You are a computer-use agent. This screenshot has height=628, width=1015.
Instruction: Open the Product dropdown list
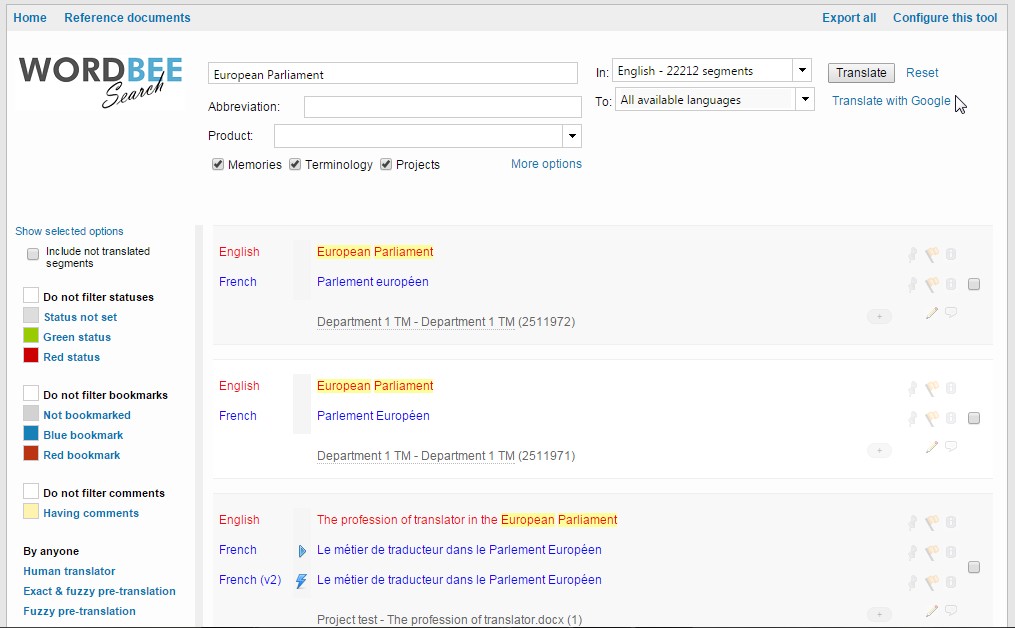571,136
